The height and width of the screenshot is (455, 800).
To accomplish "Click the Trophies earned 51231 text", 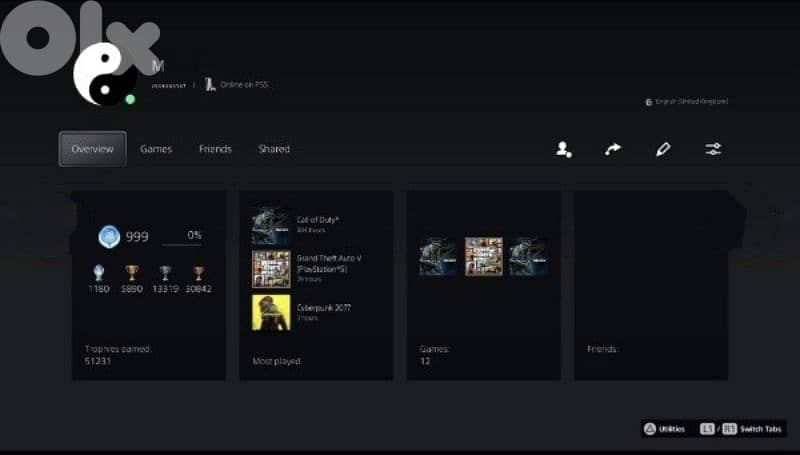I will [x=117, y=355].
